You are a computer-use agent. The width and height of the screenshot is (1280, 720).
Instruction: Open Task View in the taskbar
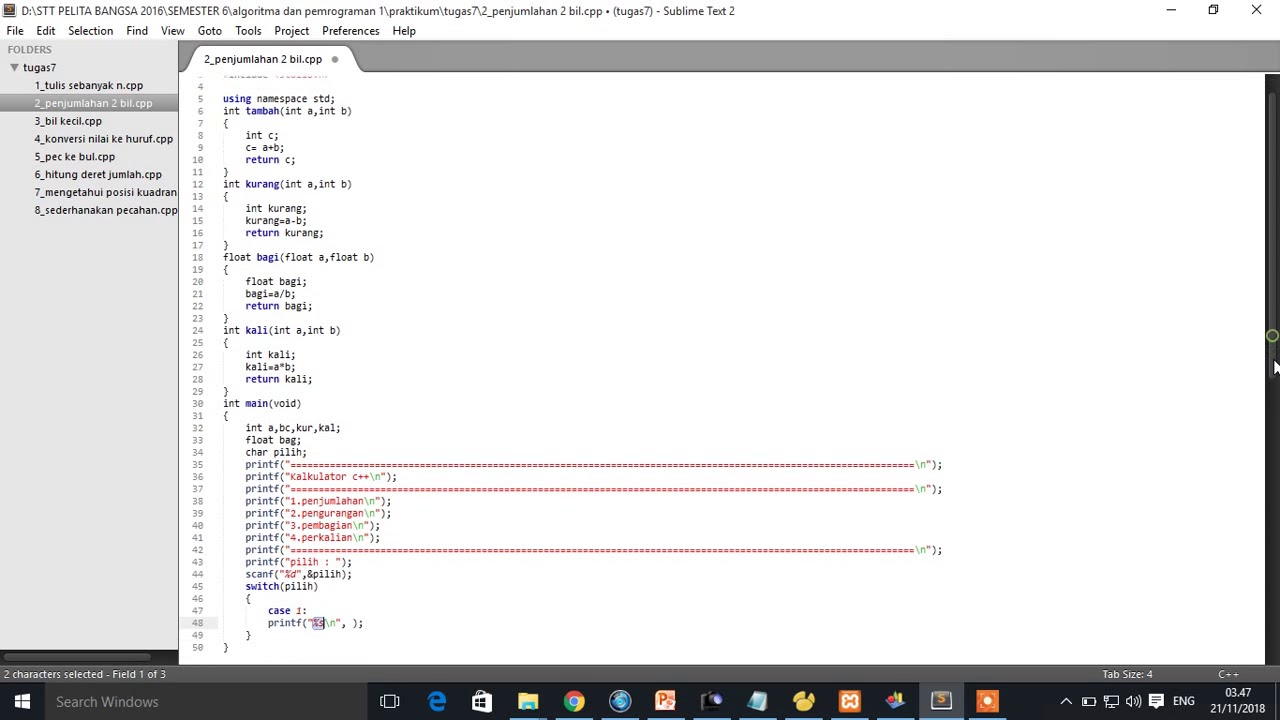(390, 701)
